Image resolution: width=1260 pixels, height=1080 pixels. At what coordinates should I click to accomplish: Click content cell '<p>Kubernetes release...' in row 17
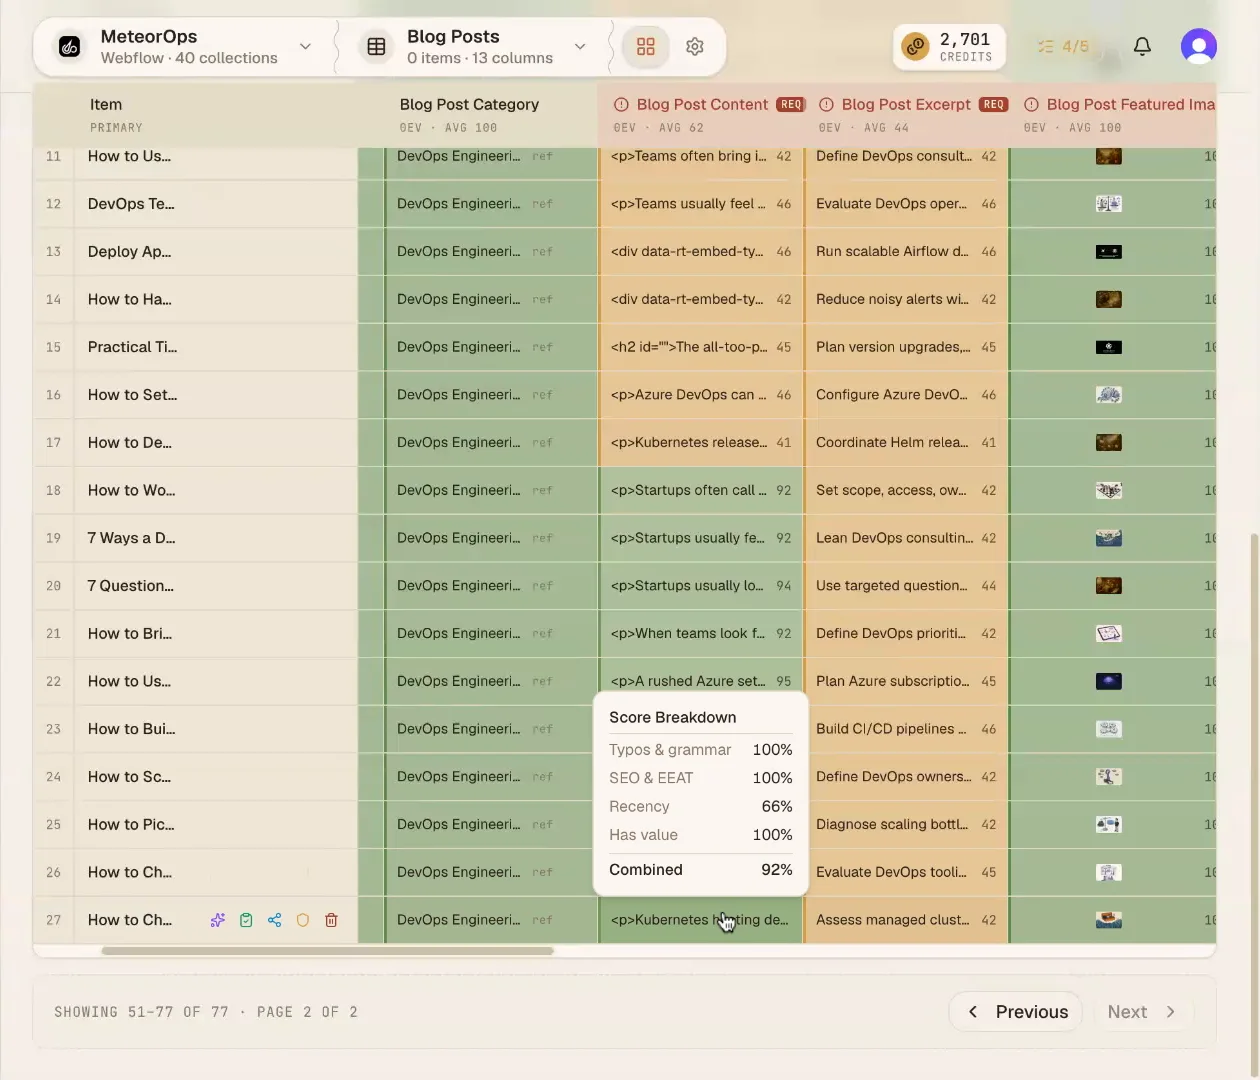[x=701, y=442]
